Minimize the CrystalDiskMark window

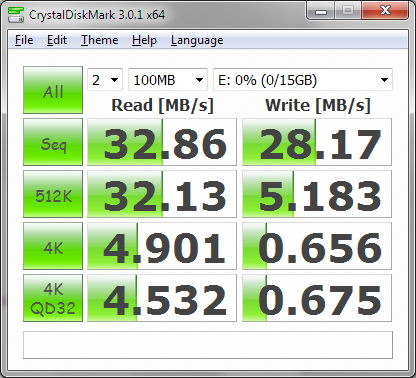pyautogui.click(x=321, y=12)
